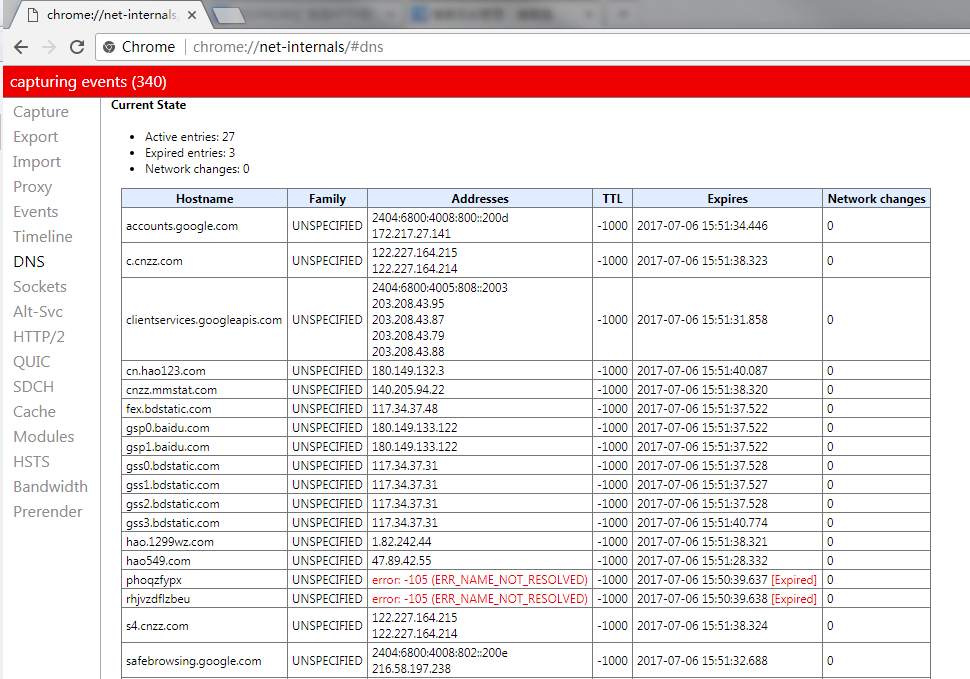Click the address 47.89.42.55
The height and width of the screenshot is (679, 970).
(x=401, y=561)
